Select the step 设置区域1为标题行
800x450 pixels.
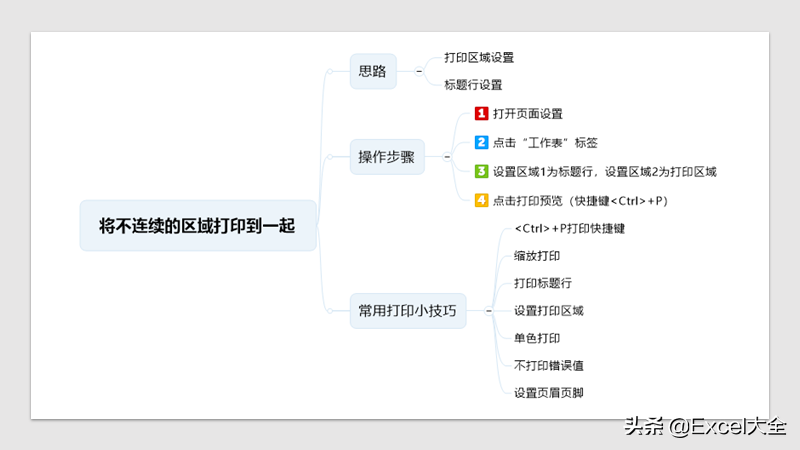coord(605,172)
